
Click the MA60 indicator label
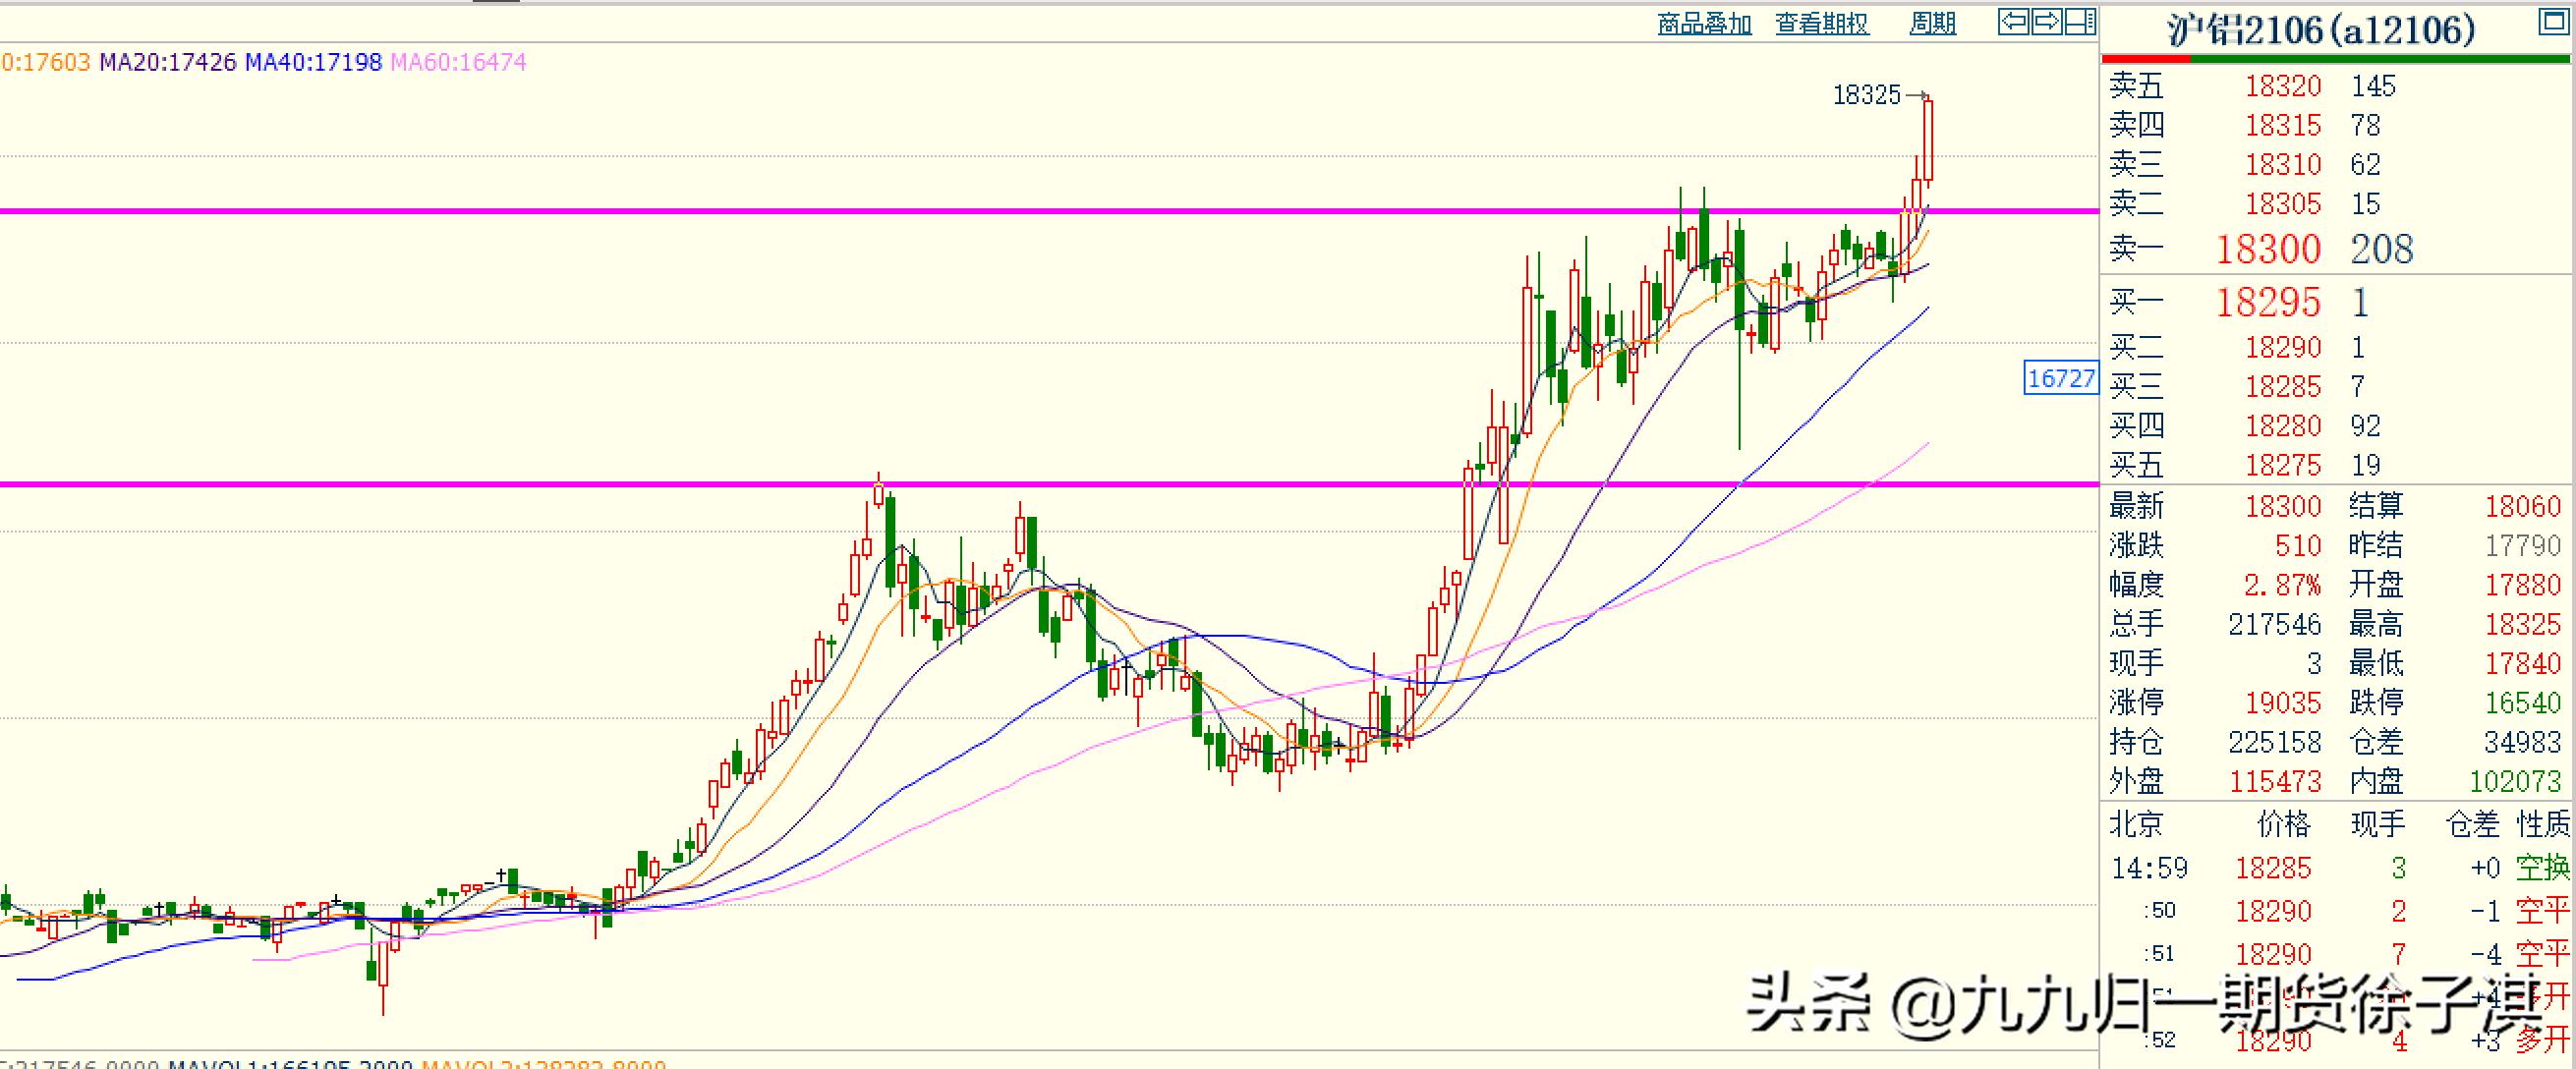click(458, 62)
